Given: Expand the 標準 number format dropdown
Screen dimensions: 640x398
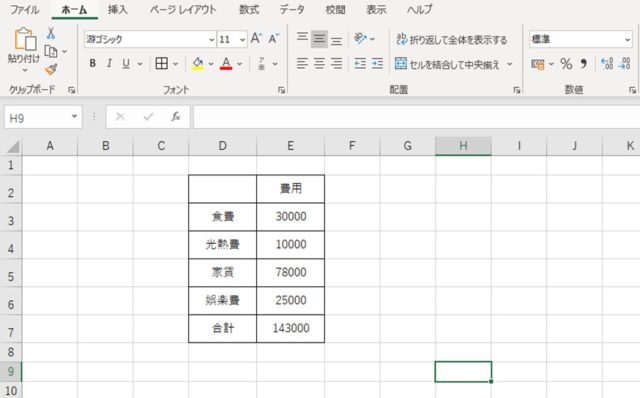Looking at the screenshot, I should 627,40.
